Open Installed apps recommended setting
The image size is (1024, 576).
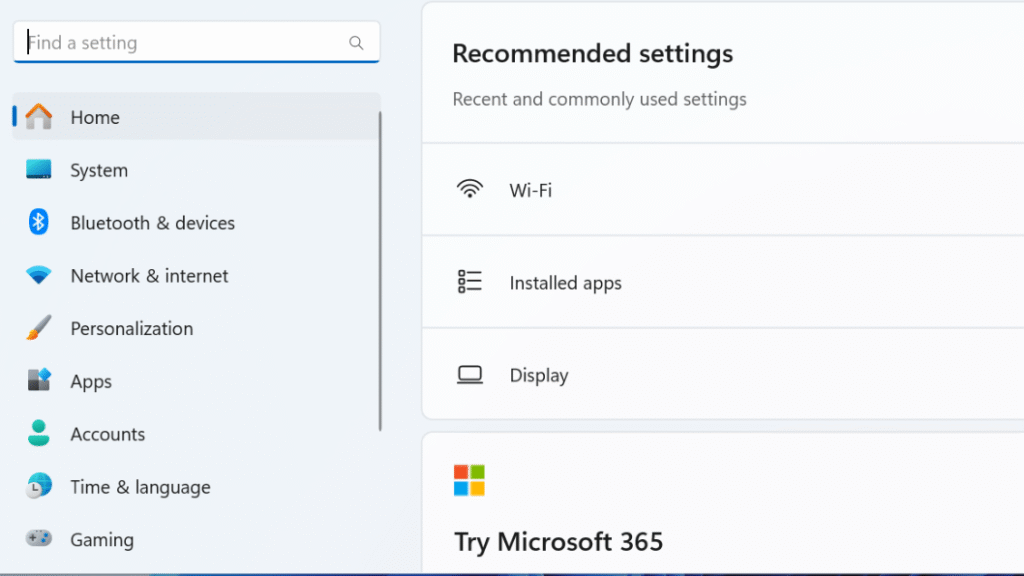[x=723, y=282]
